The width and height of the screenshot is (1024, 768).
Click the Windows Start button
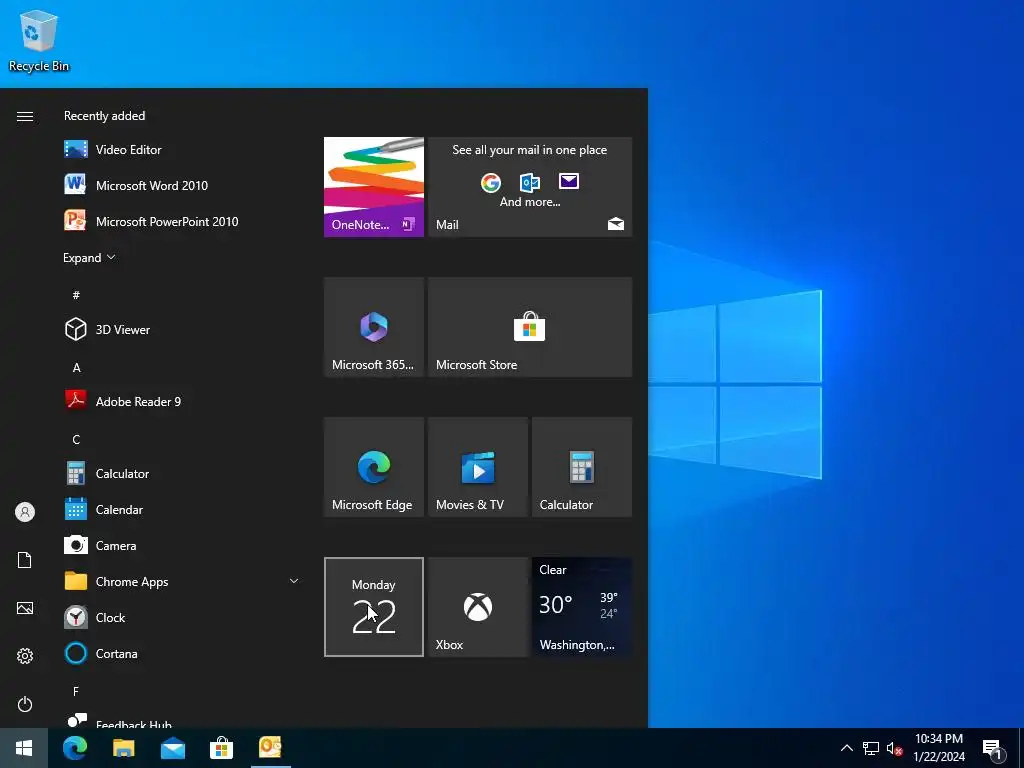(24, 748)
